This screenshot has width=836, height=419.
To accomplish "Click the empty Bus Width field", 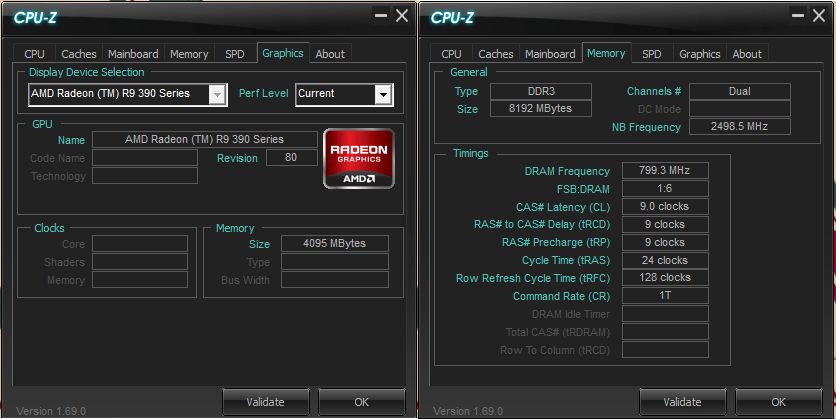I will click(335, 280).
